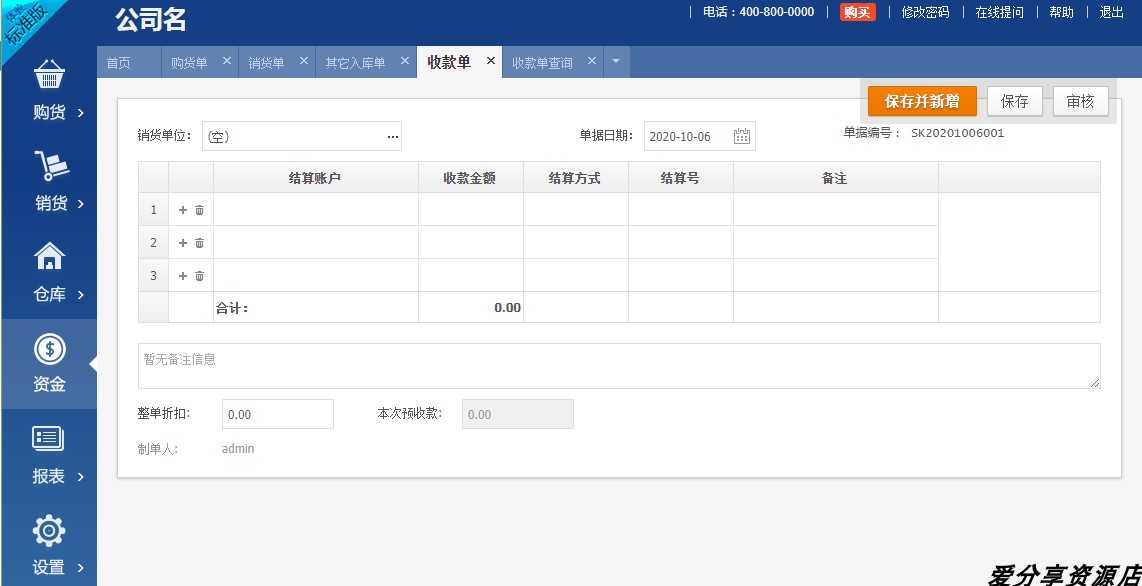Close the 其它入库单 tab
Viewport: 1142px width, 586px height.
pos(404,61)
